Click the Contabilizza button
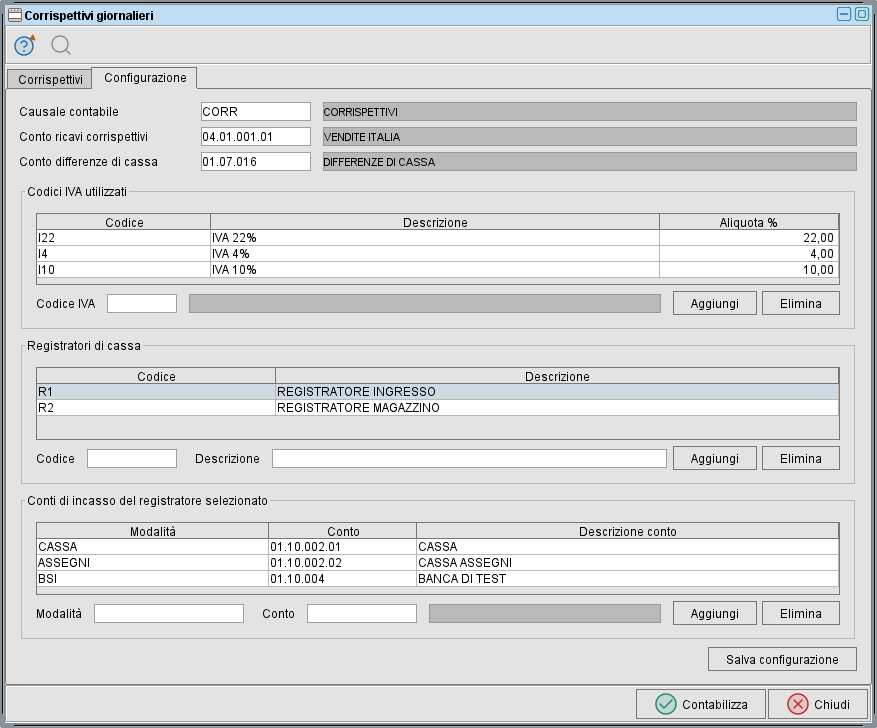 point(700,704)
